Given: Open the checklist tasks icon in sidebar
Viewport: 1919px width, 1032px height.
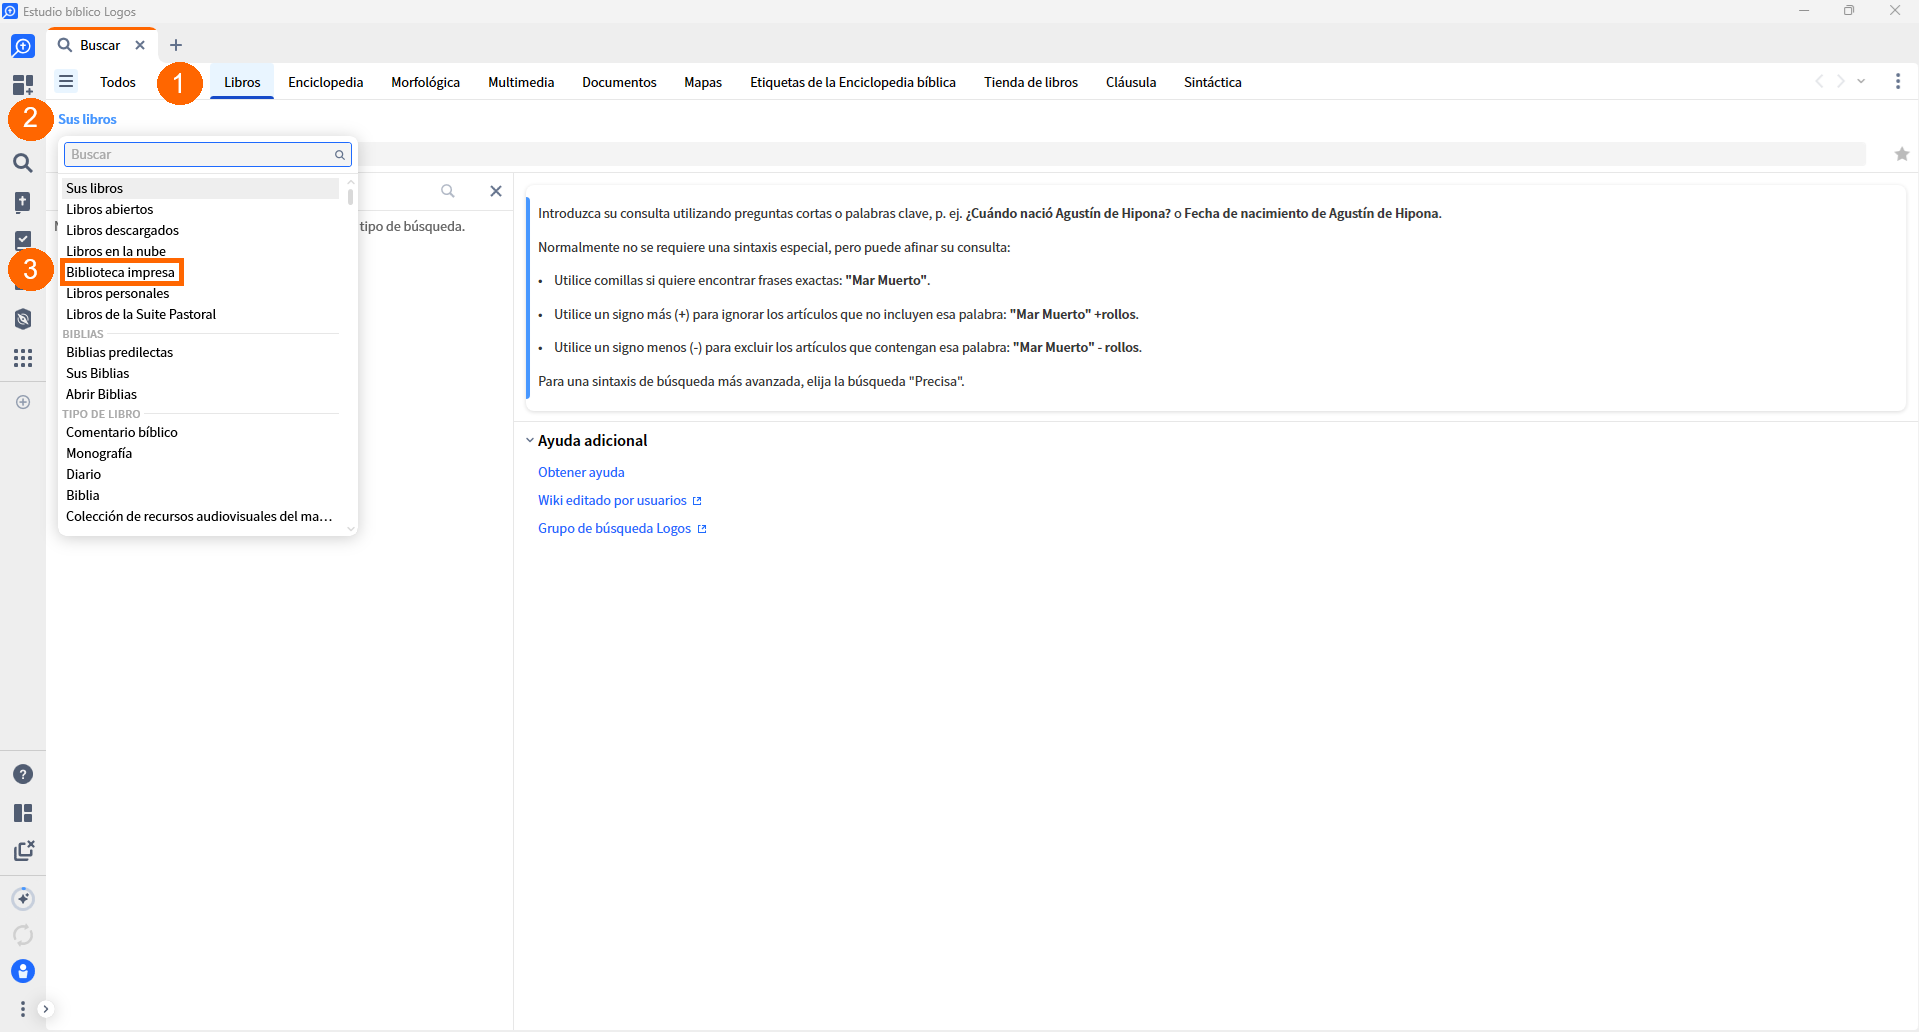Looking at the screenshot, I should click(23, 240).
